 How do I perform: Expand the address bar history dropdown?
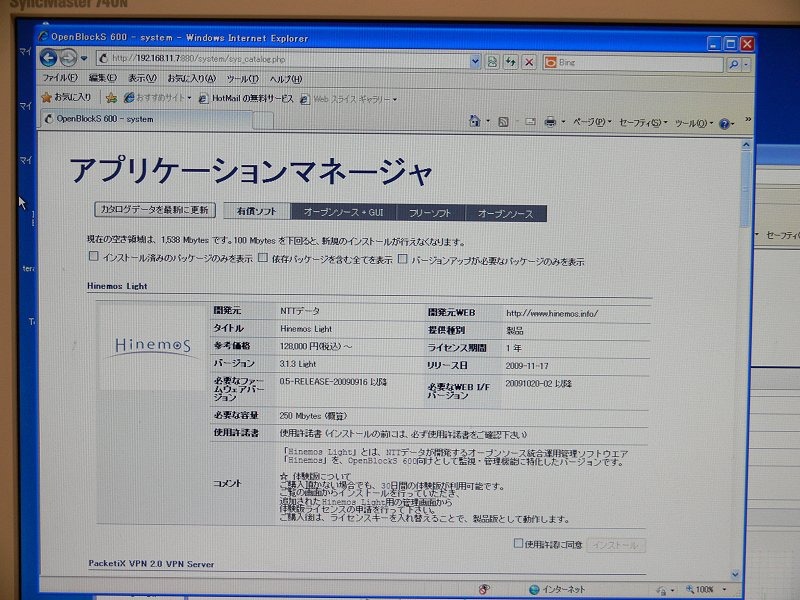[475, 62]
